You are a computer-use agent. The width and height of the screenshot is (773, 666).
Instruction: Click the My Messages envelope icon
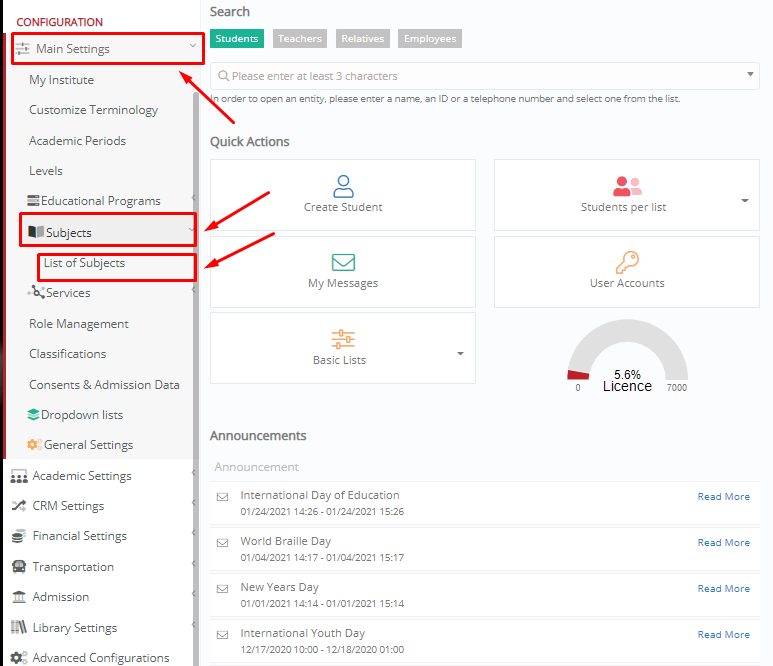(343, 262)
